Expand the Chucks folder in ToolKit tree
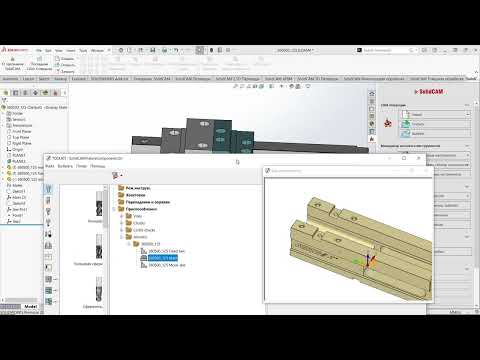The image size is (480, 360). (x=122, y=223)
